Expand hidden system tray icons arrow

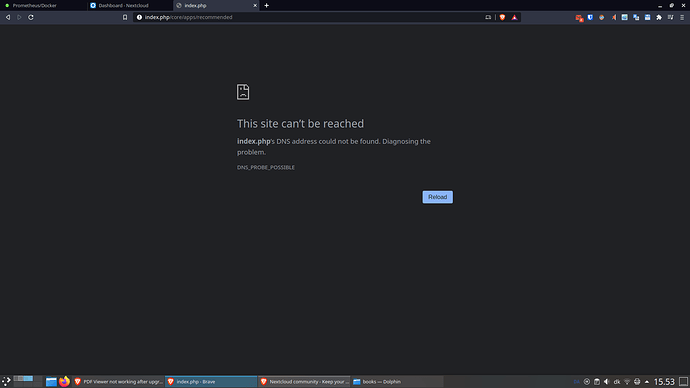647,382
